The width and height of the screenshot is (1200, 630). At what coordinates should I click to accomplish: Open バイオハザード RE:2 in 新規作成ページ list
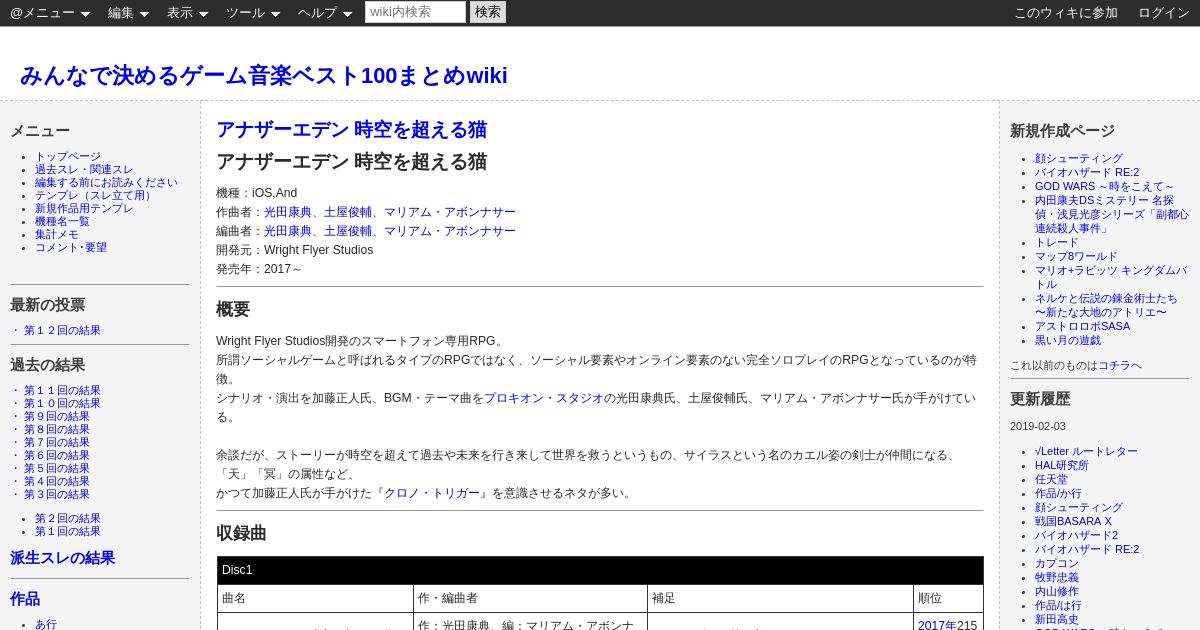1087,172
